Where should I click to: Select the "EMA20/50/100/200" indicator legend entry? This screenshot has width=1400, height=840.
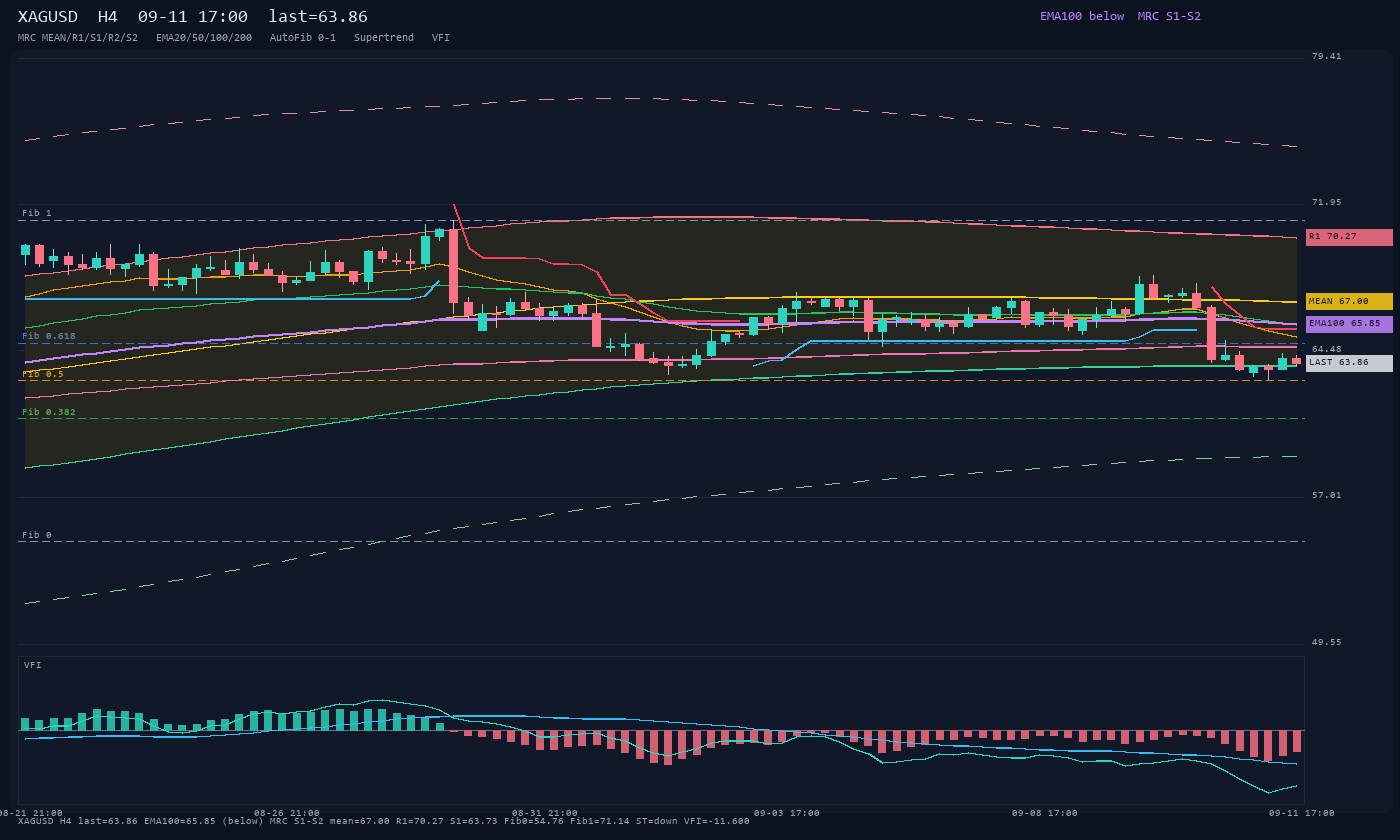coord(204,38)
